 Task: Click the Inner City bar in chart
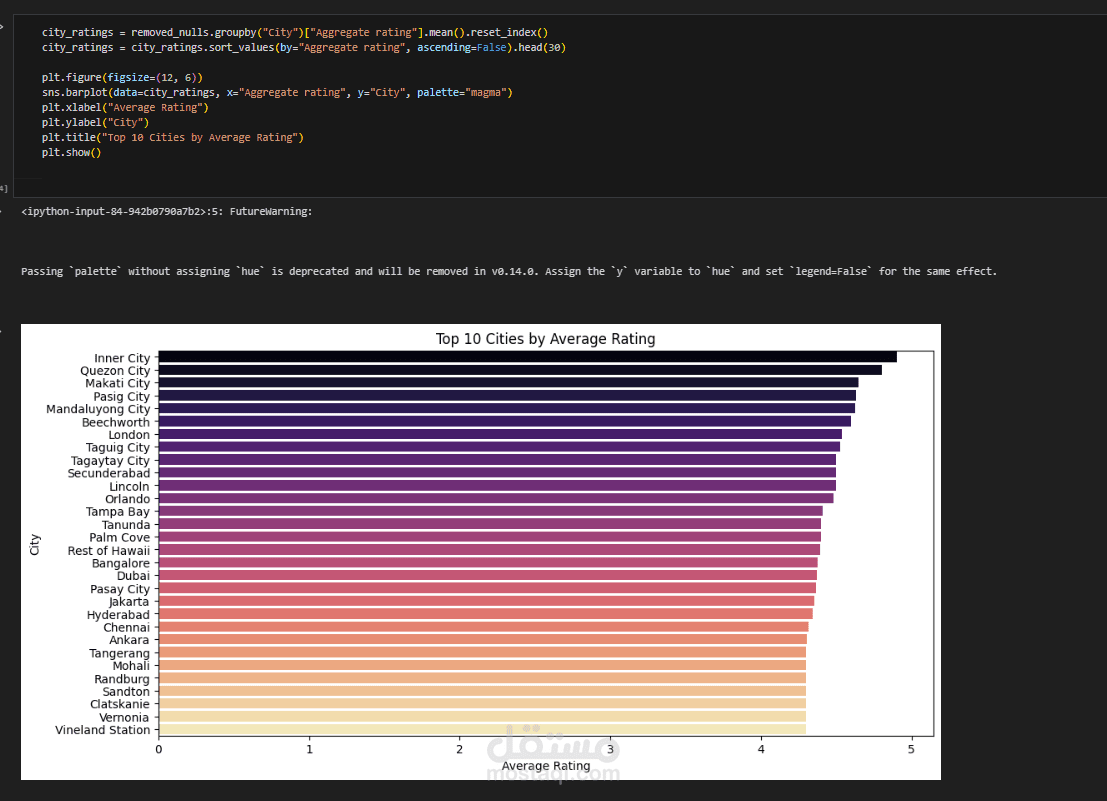pos(527,357)
